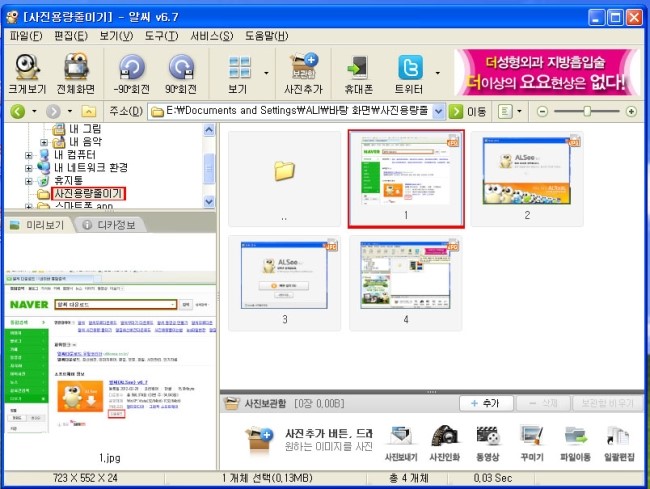Screen dimensions: 650x489
Task: Click the 크게보기 (enlarge view) toolbar icon
Action: coord(28,72)
